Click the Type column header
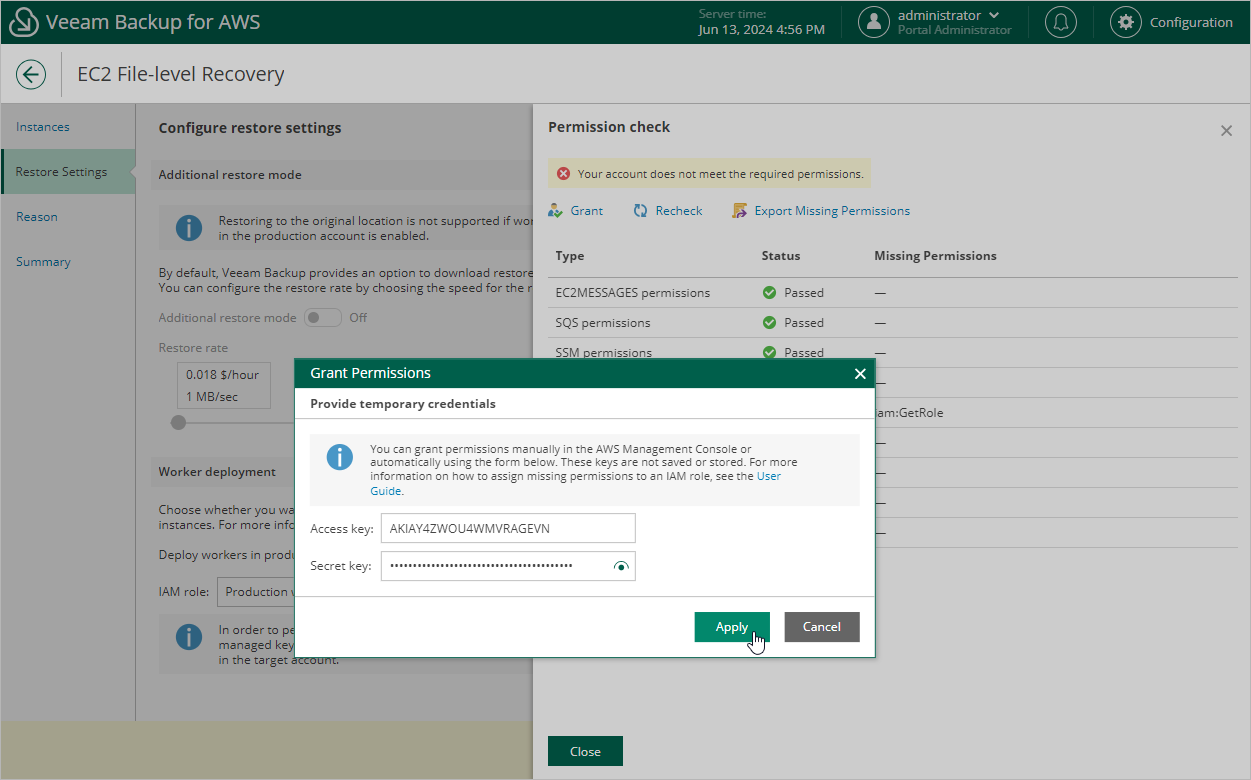This screenshot has width=1251, height=780. click(570, 256)
